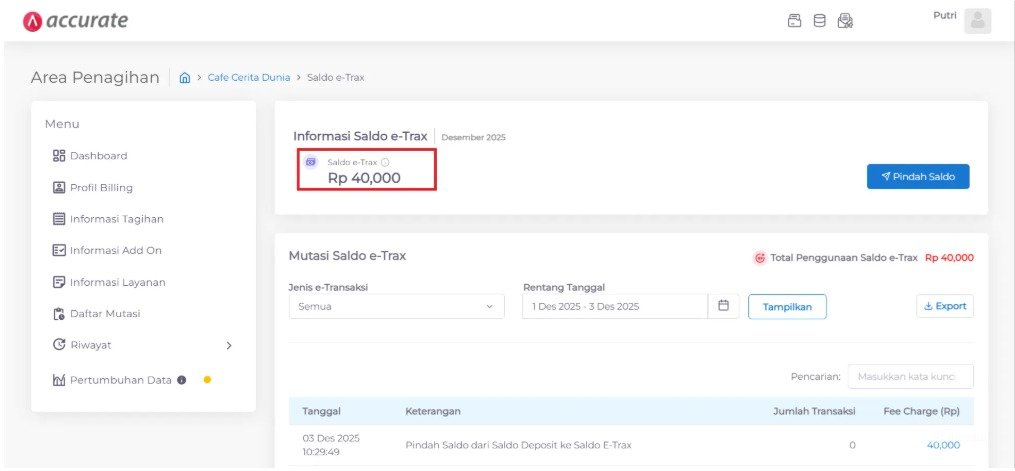
Task: Click the Total Penggunaan Saldo icon
Action: [x=760, y=257]
